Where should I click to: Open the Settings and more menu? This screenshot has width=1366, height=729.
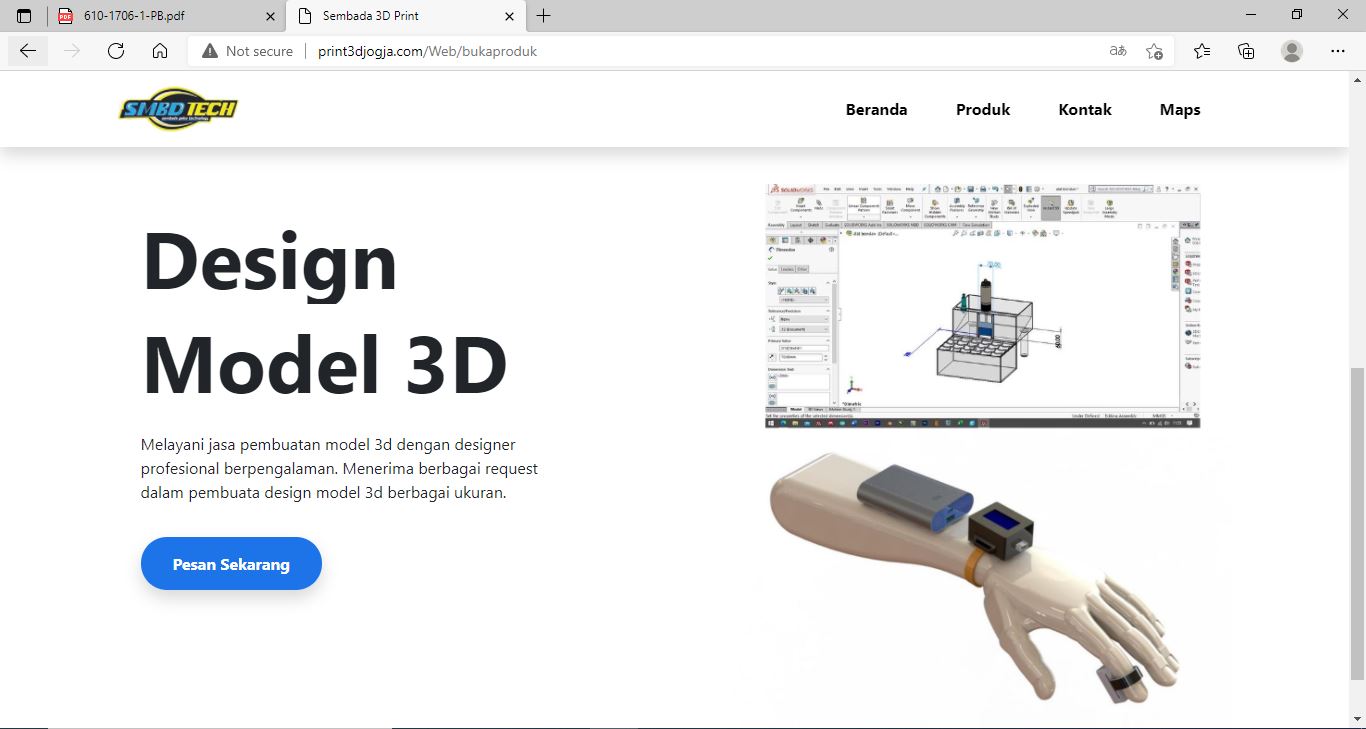(x=1338, y=50)
